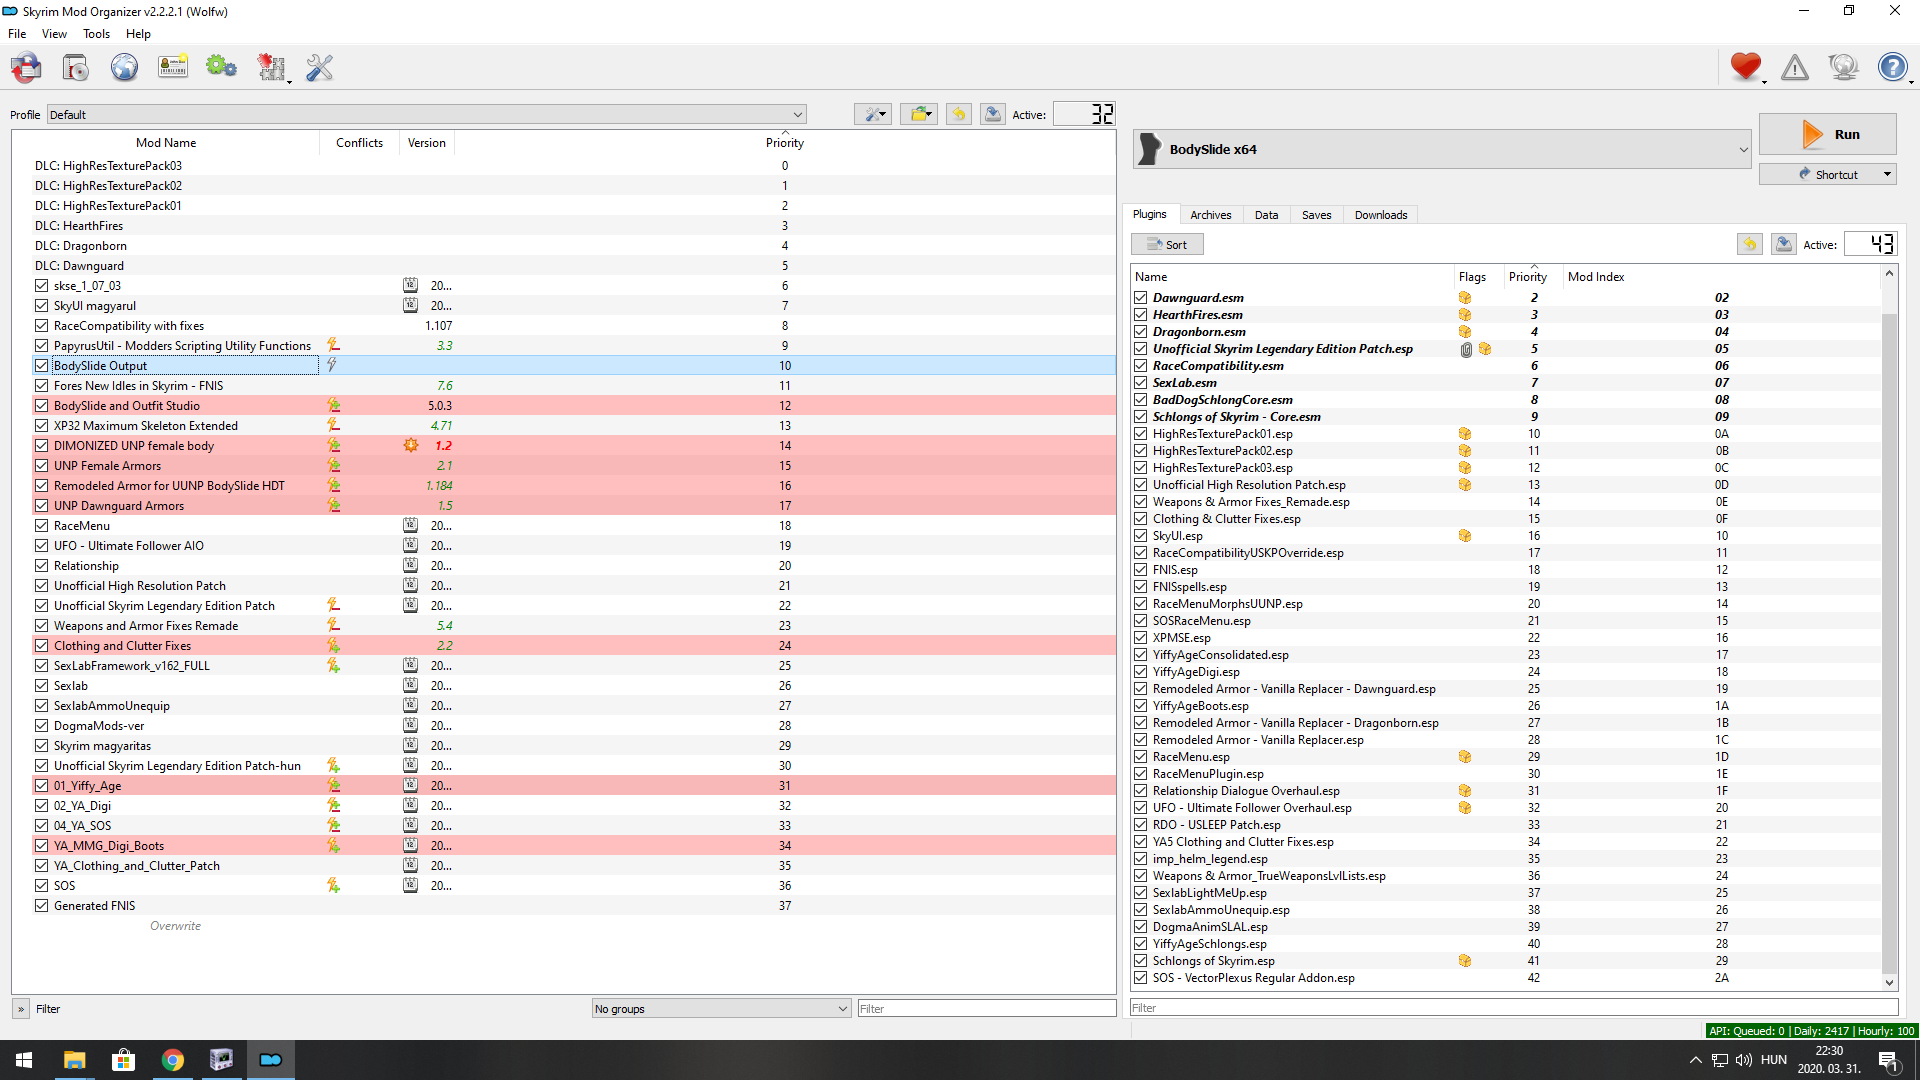Screen dimensions: 1920x1080
Task: Click the calendar version icon of RaceMenu row
Action: click(x=410, y=525)
